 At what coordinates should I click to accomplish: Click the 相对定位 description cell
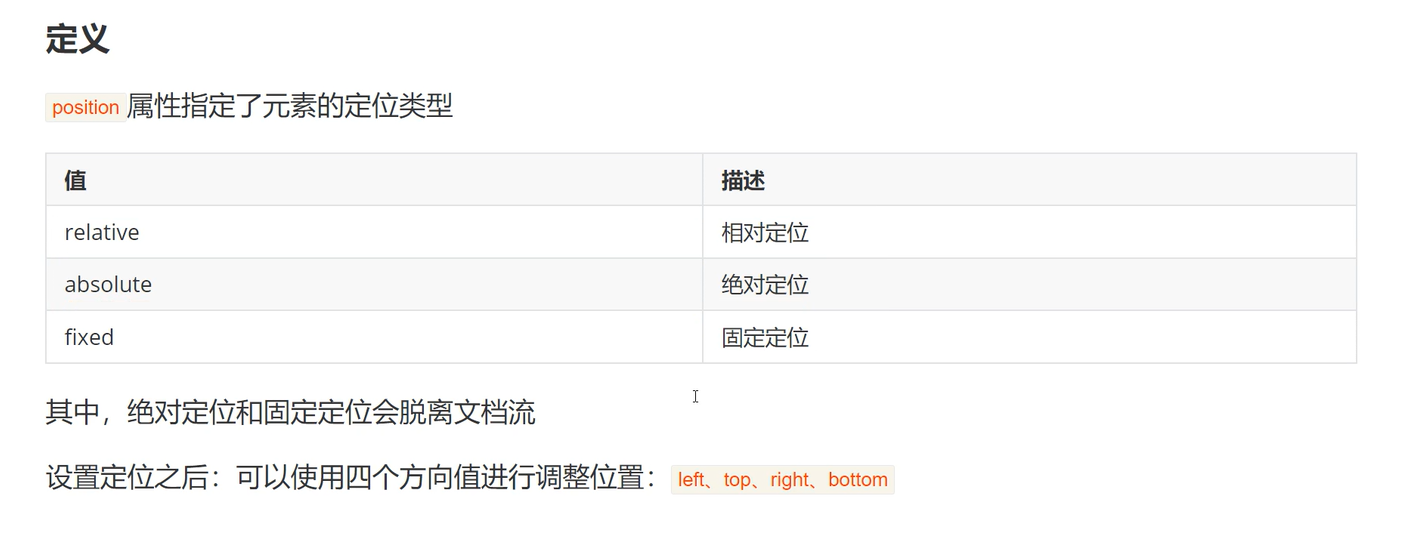765,233
